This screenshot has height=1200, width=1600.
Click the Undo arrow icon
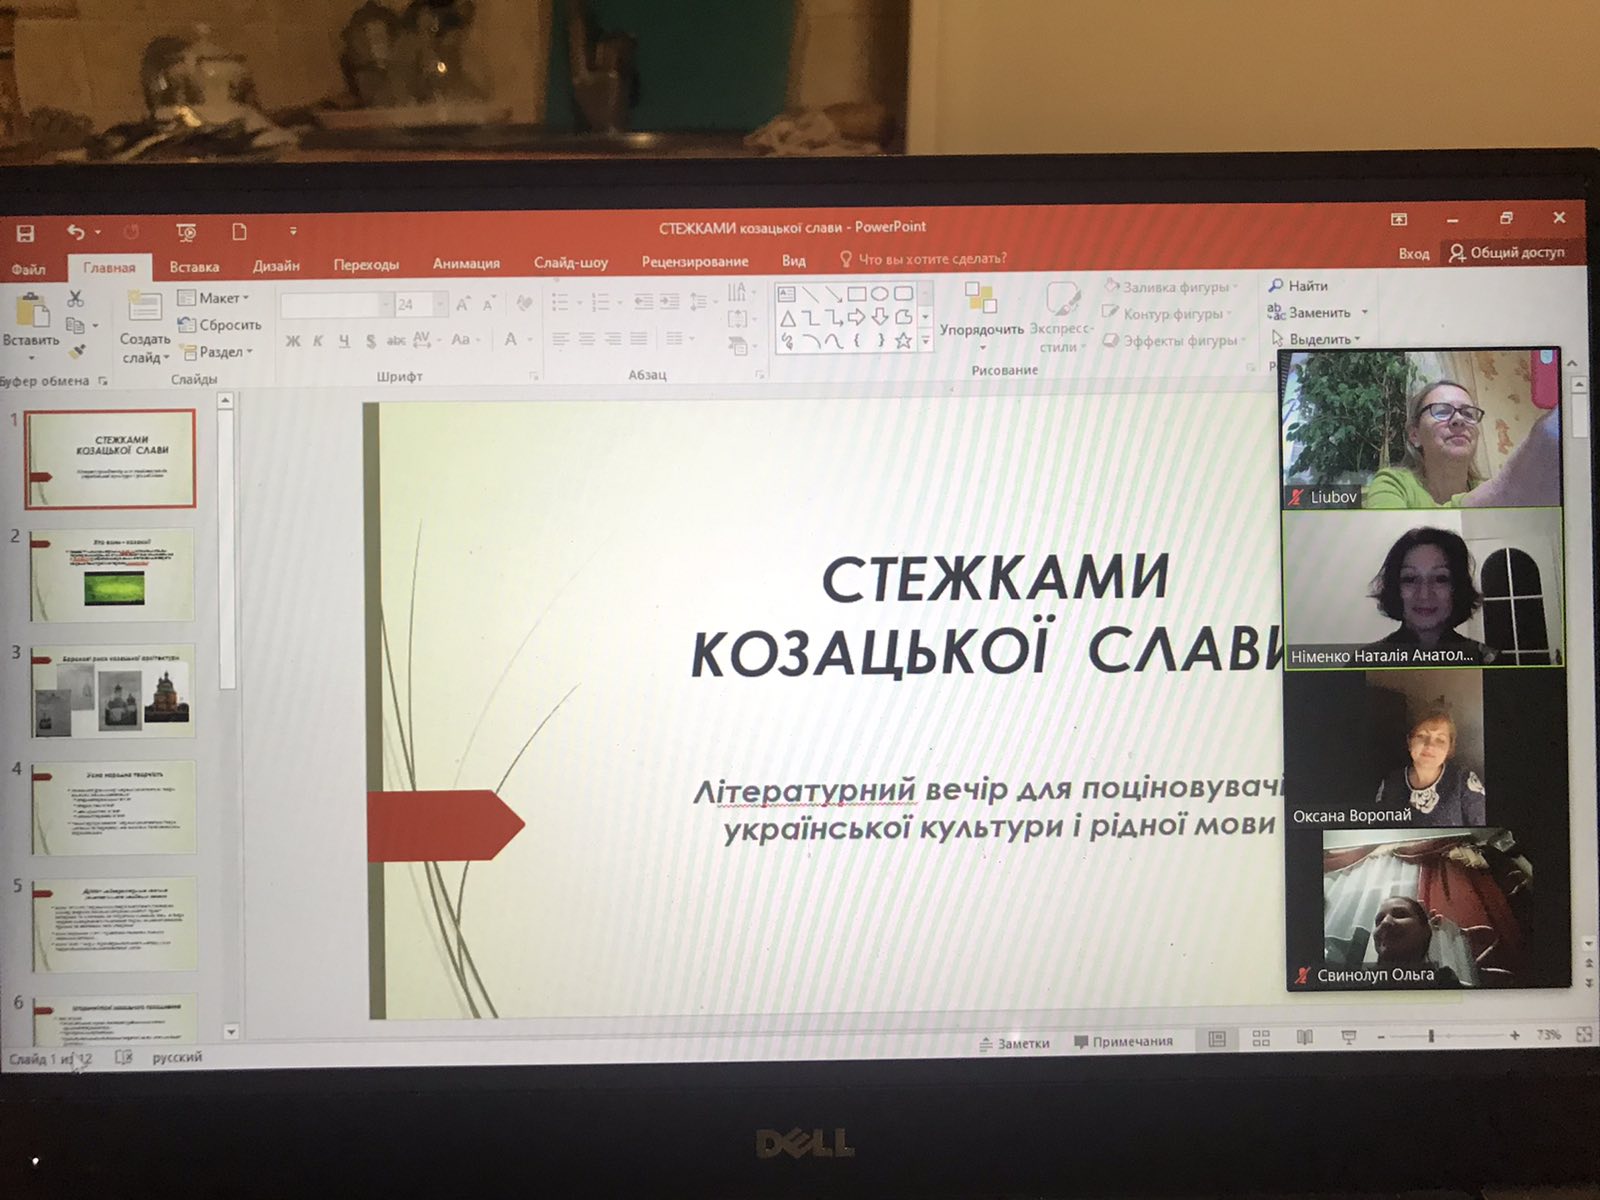tap(76, 232)
